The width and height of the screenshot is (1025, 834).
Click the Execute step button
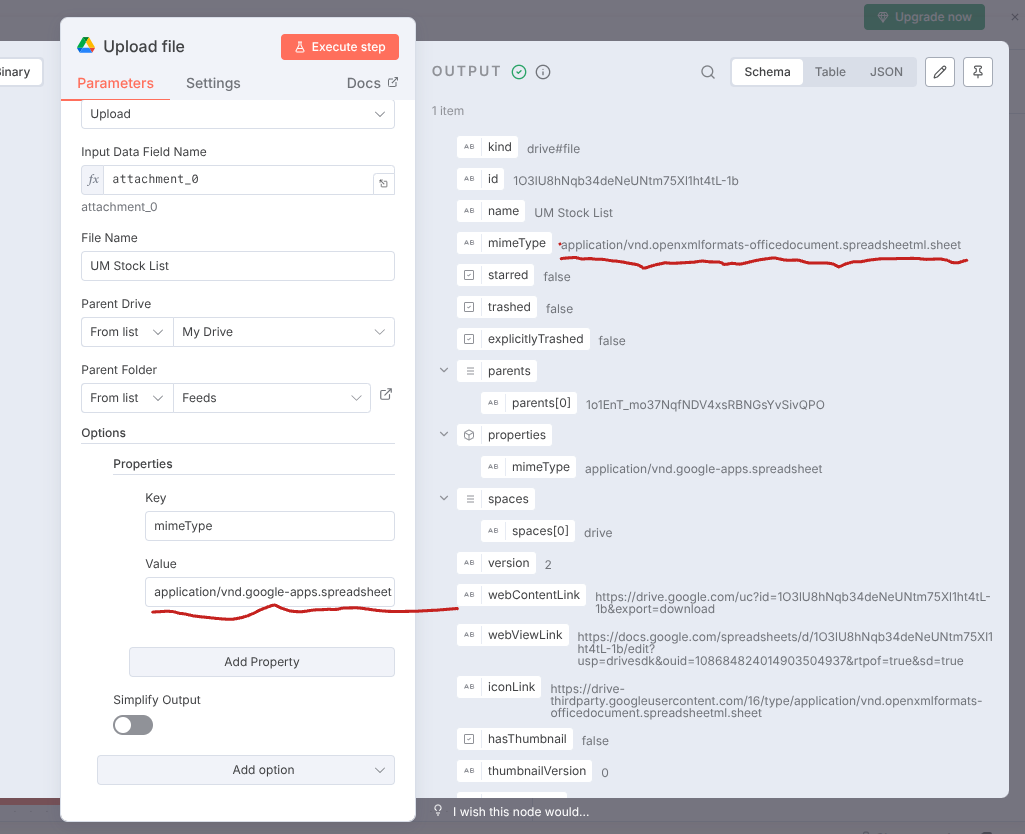(x=340, y=46)
